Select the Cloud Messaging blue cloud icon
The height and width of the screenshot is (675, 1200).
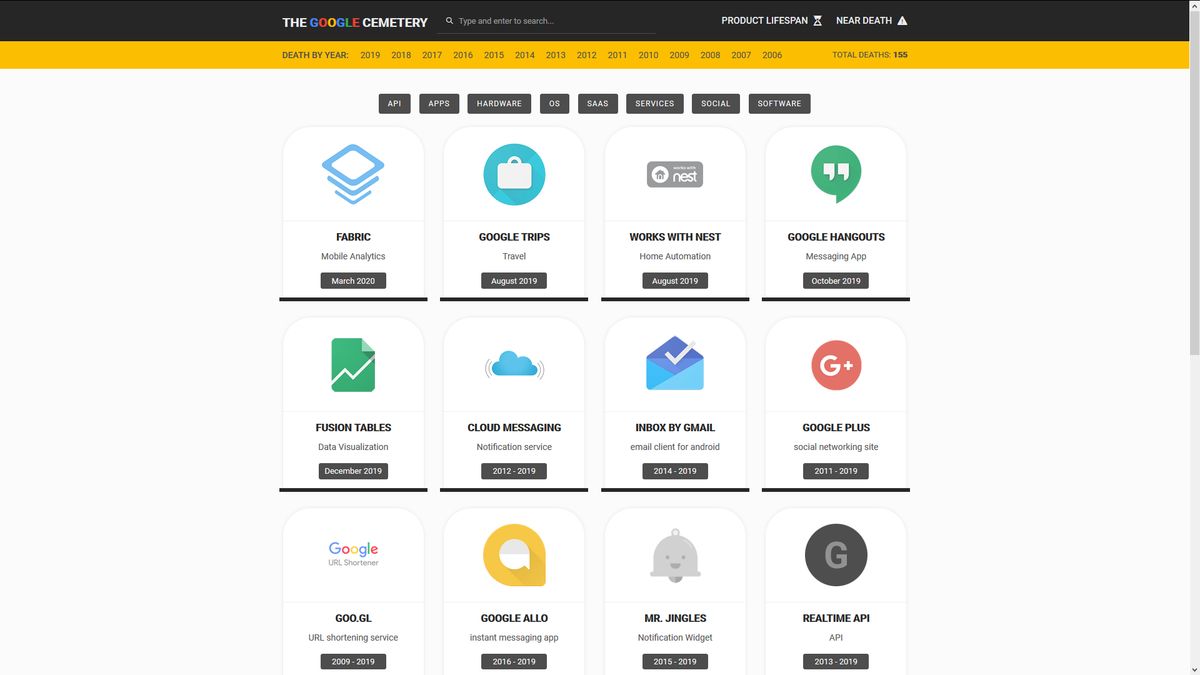[x=514, y=363]
